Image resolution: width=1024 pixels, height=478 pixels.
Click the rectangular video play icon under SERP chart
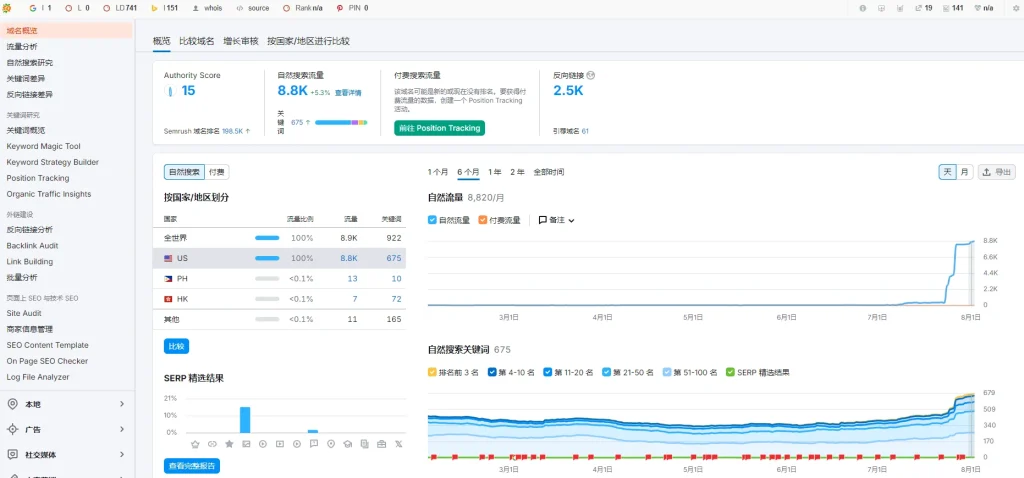coord(280,444)
